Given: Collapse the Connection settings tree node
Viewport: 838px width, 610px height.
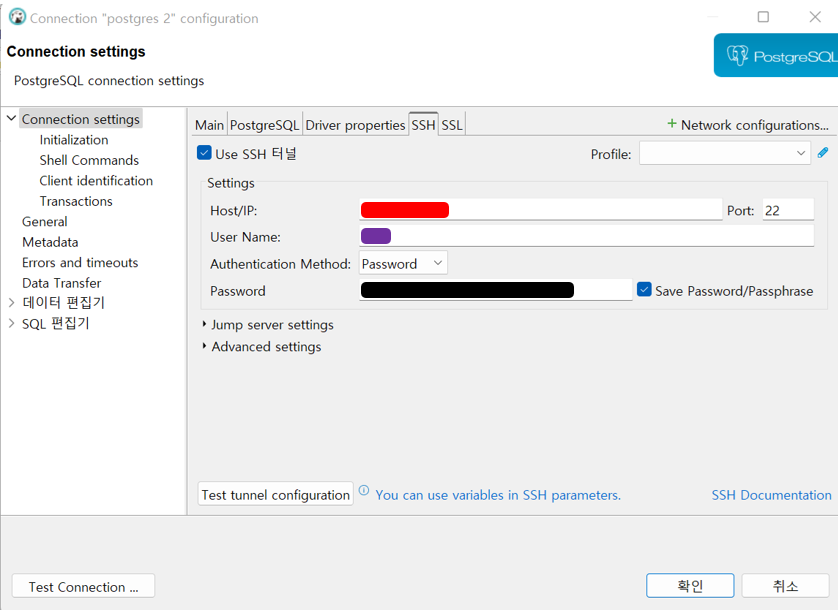Looking at the screenshot, I should click(11, 118).
